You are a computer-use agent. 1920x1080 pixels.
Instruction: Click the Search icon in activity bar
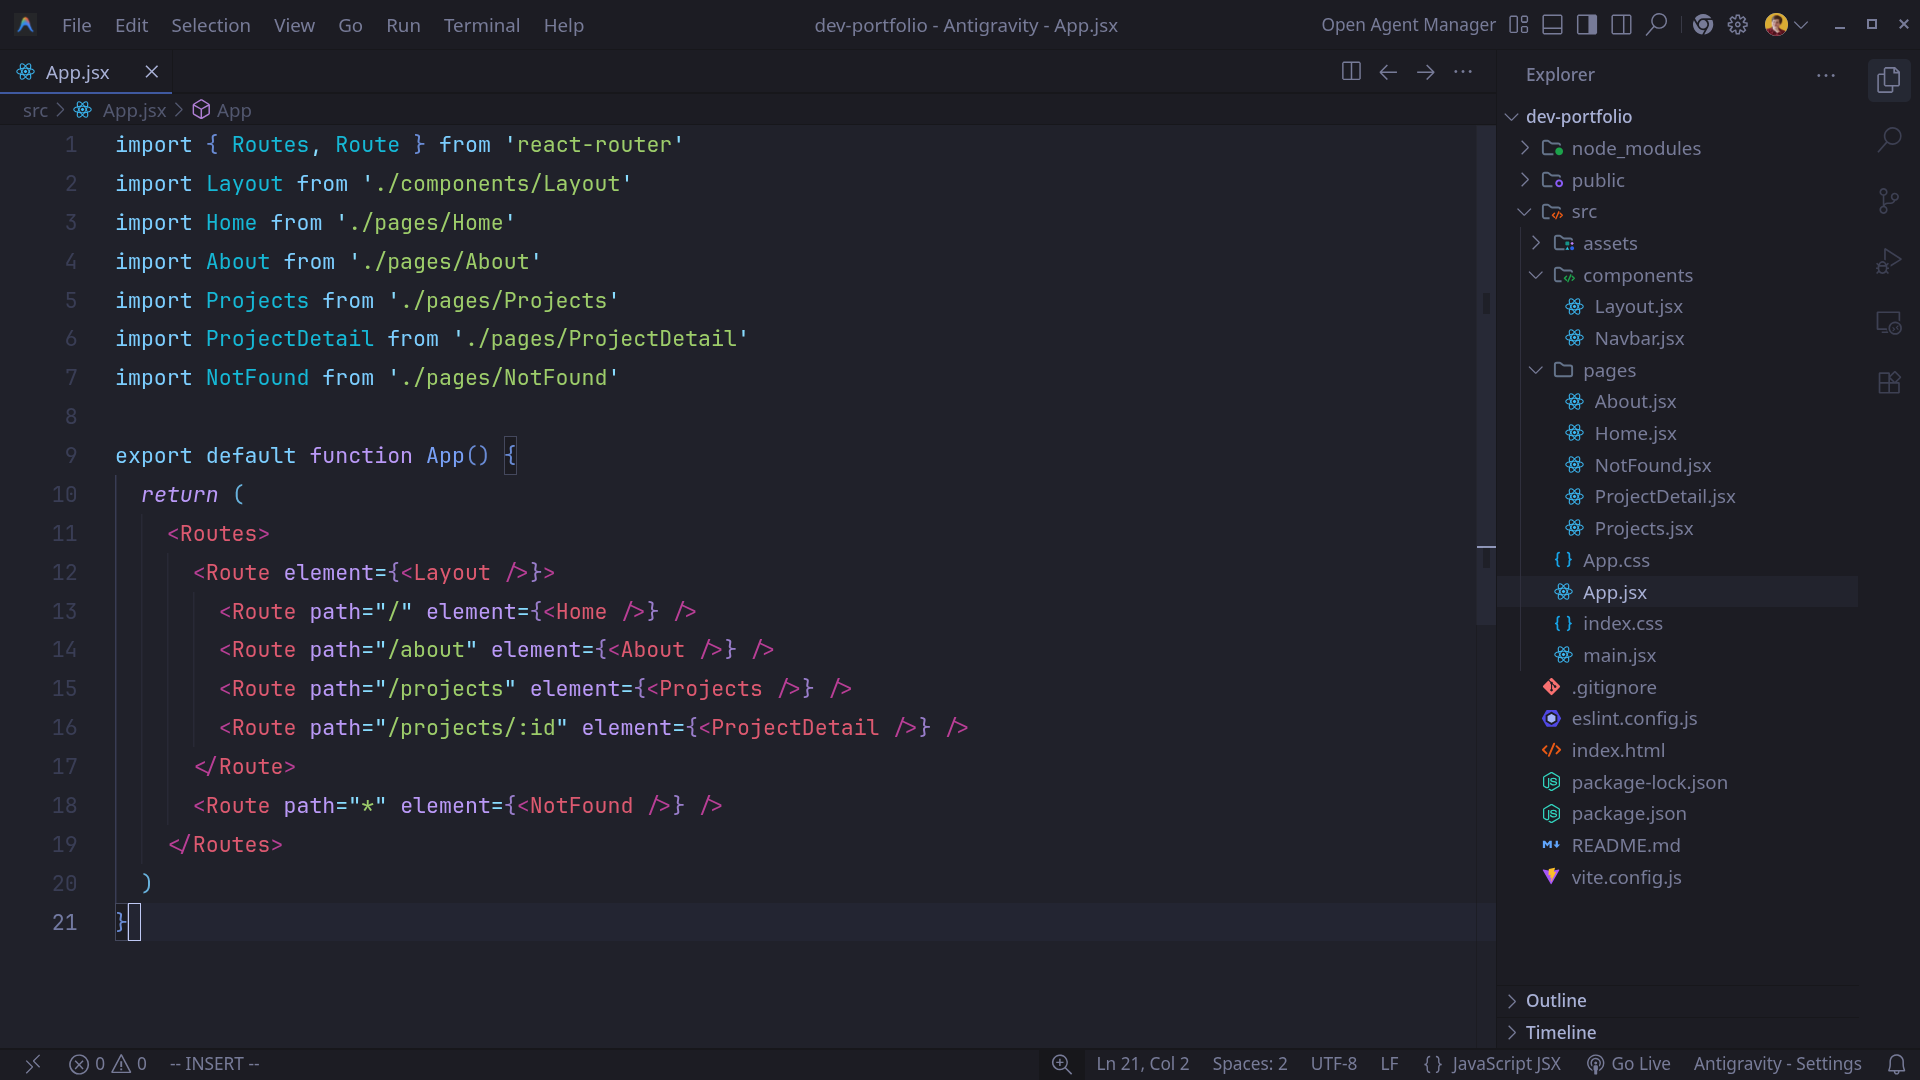(x=1888, y=140)
